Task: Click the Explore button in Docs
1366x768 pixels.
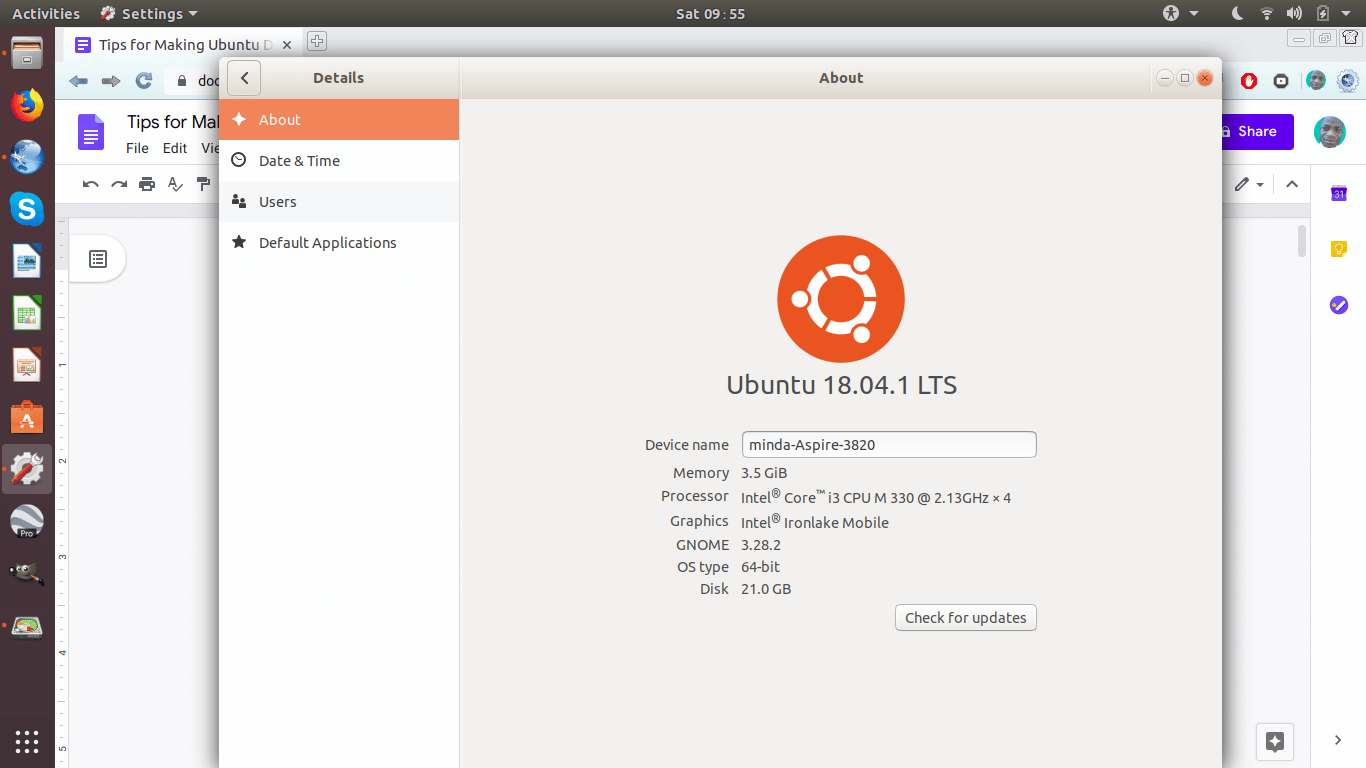Action: (x=1275, y=741)
